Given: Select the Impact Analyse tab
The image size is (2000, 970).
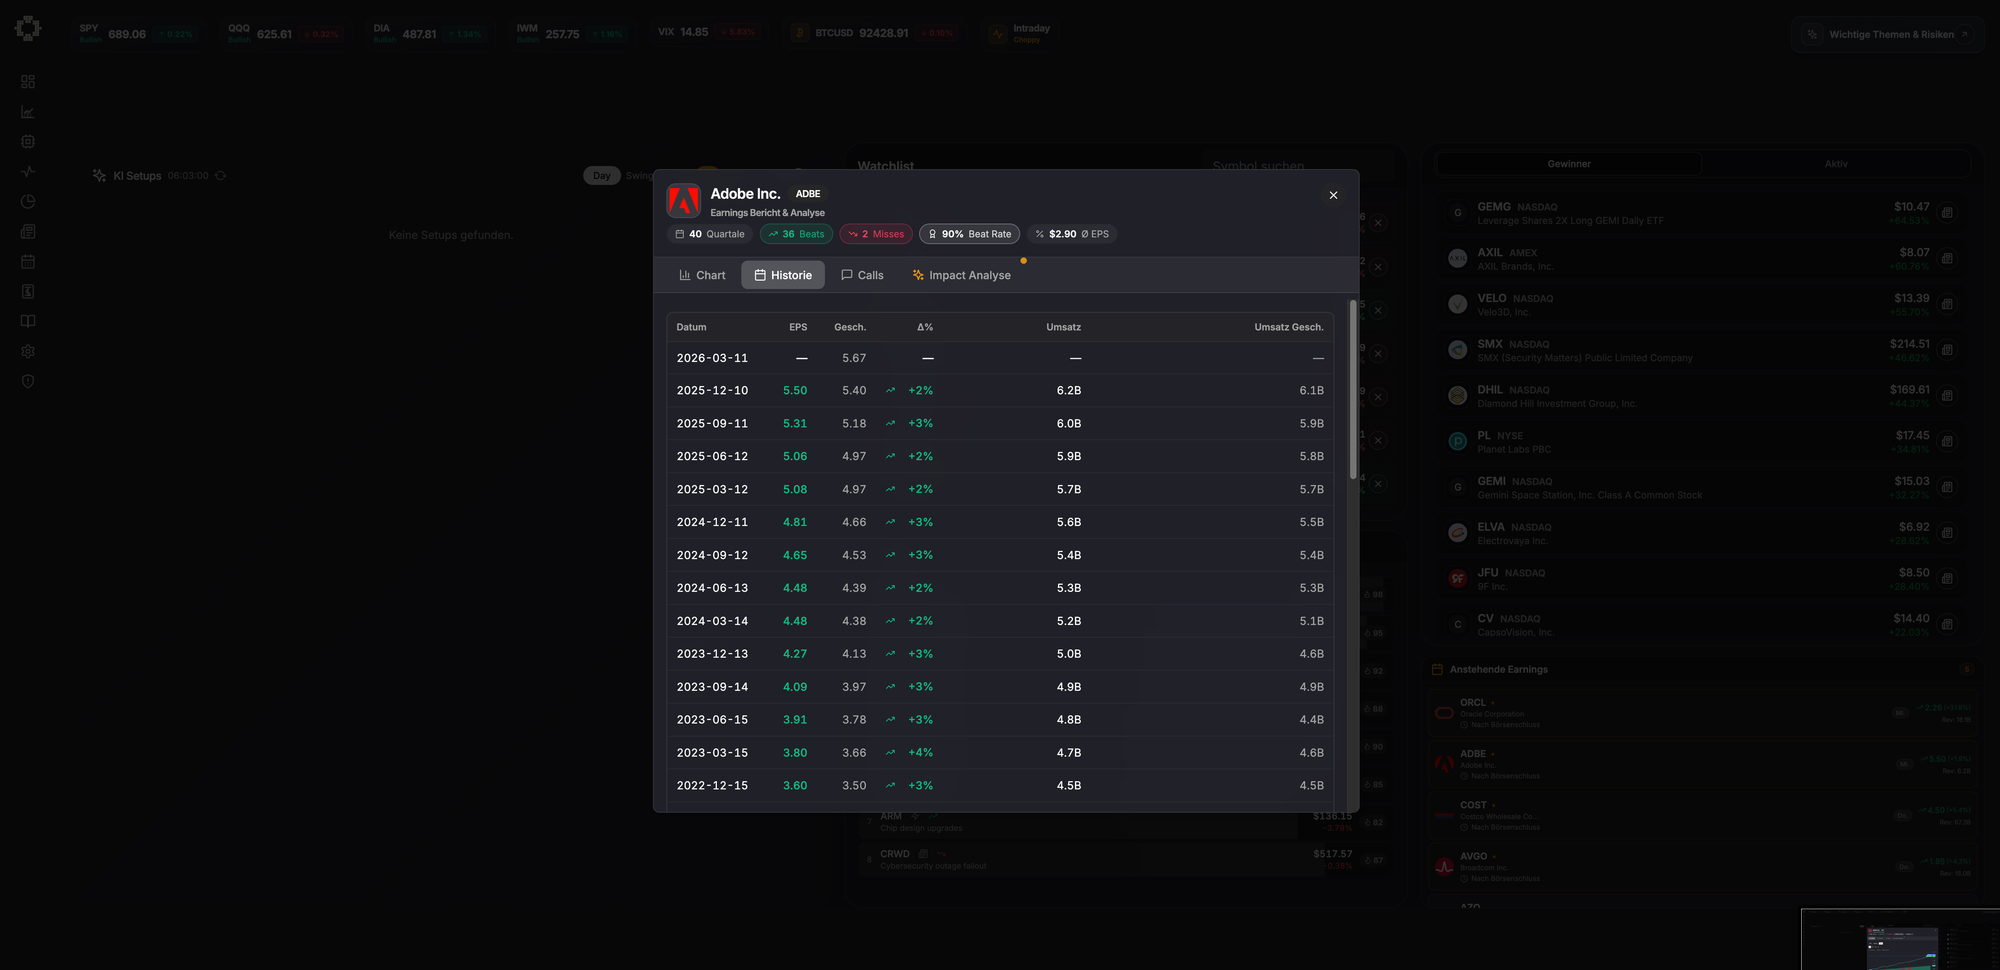Looking at the screenshot, I should click(x=961, y=276).
